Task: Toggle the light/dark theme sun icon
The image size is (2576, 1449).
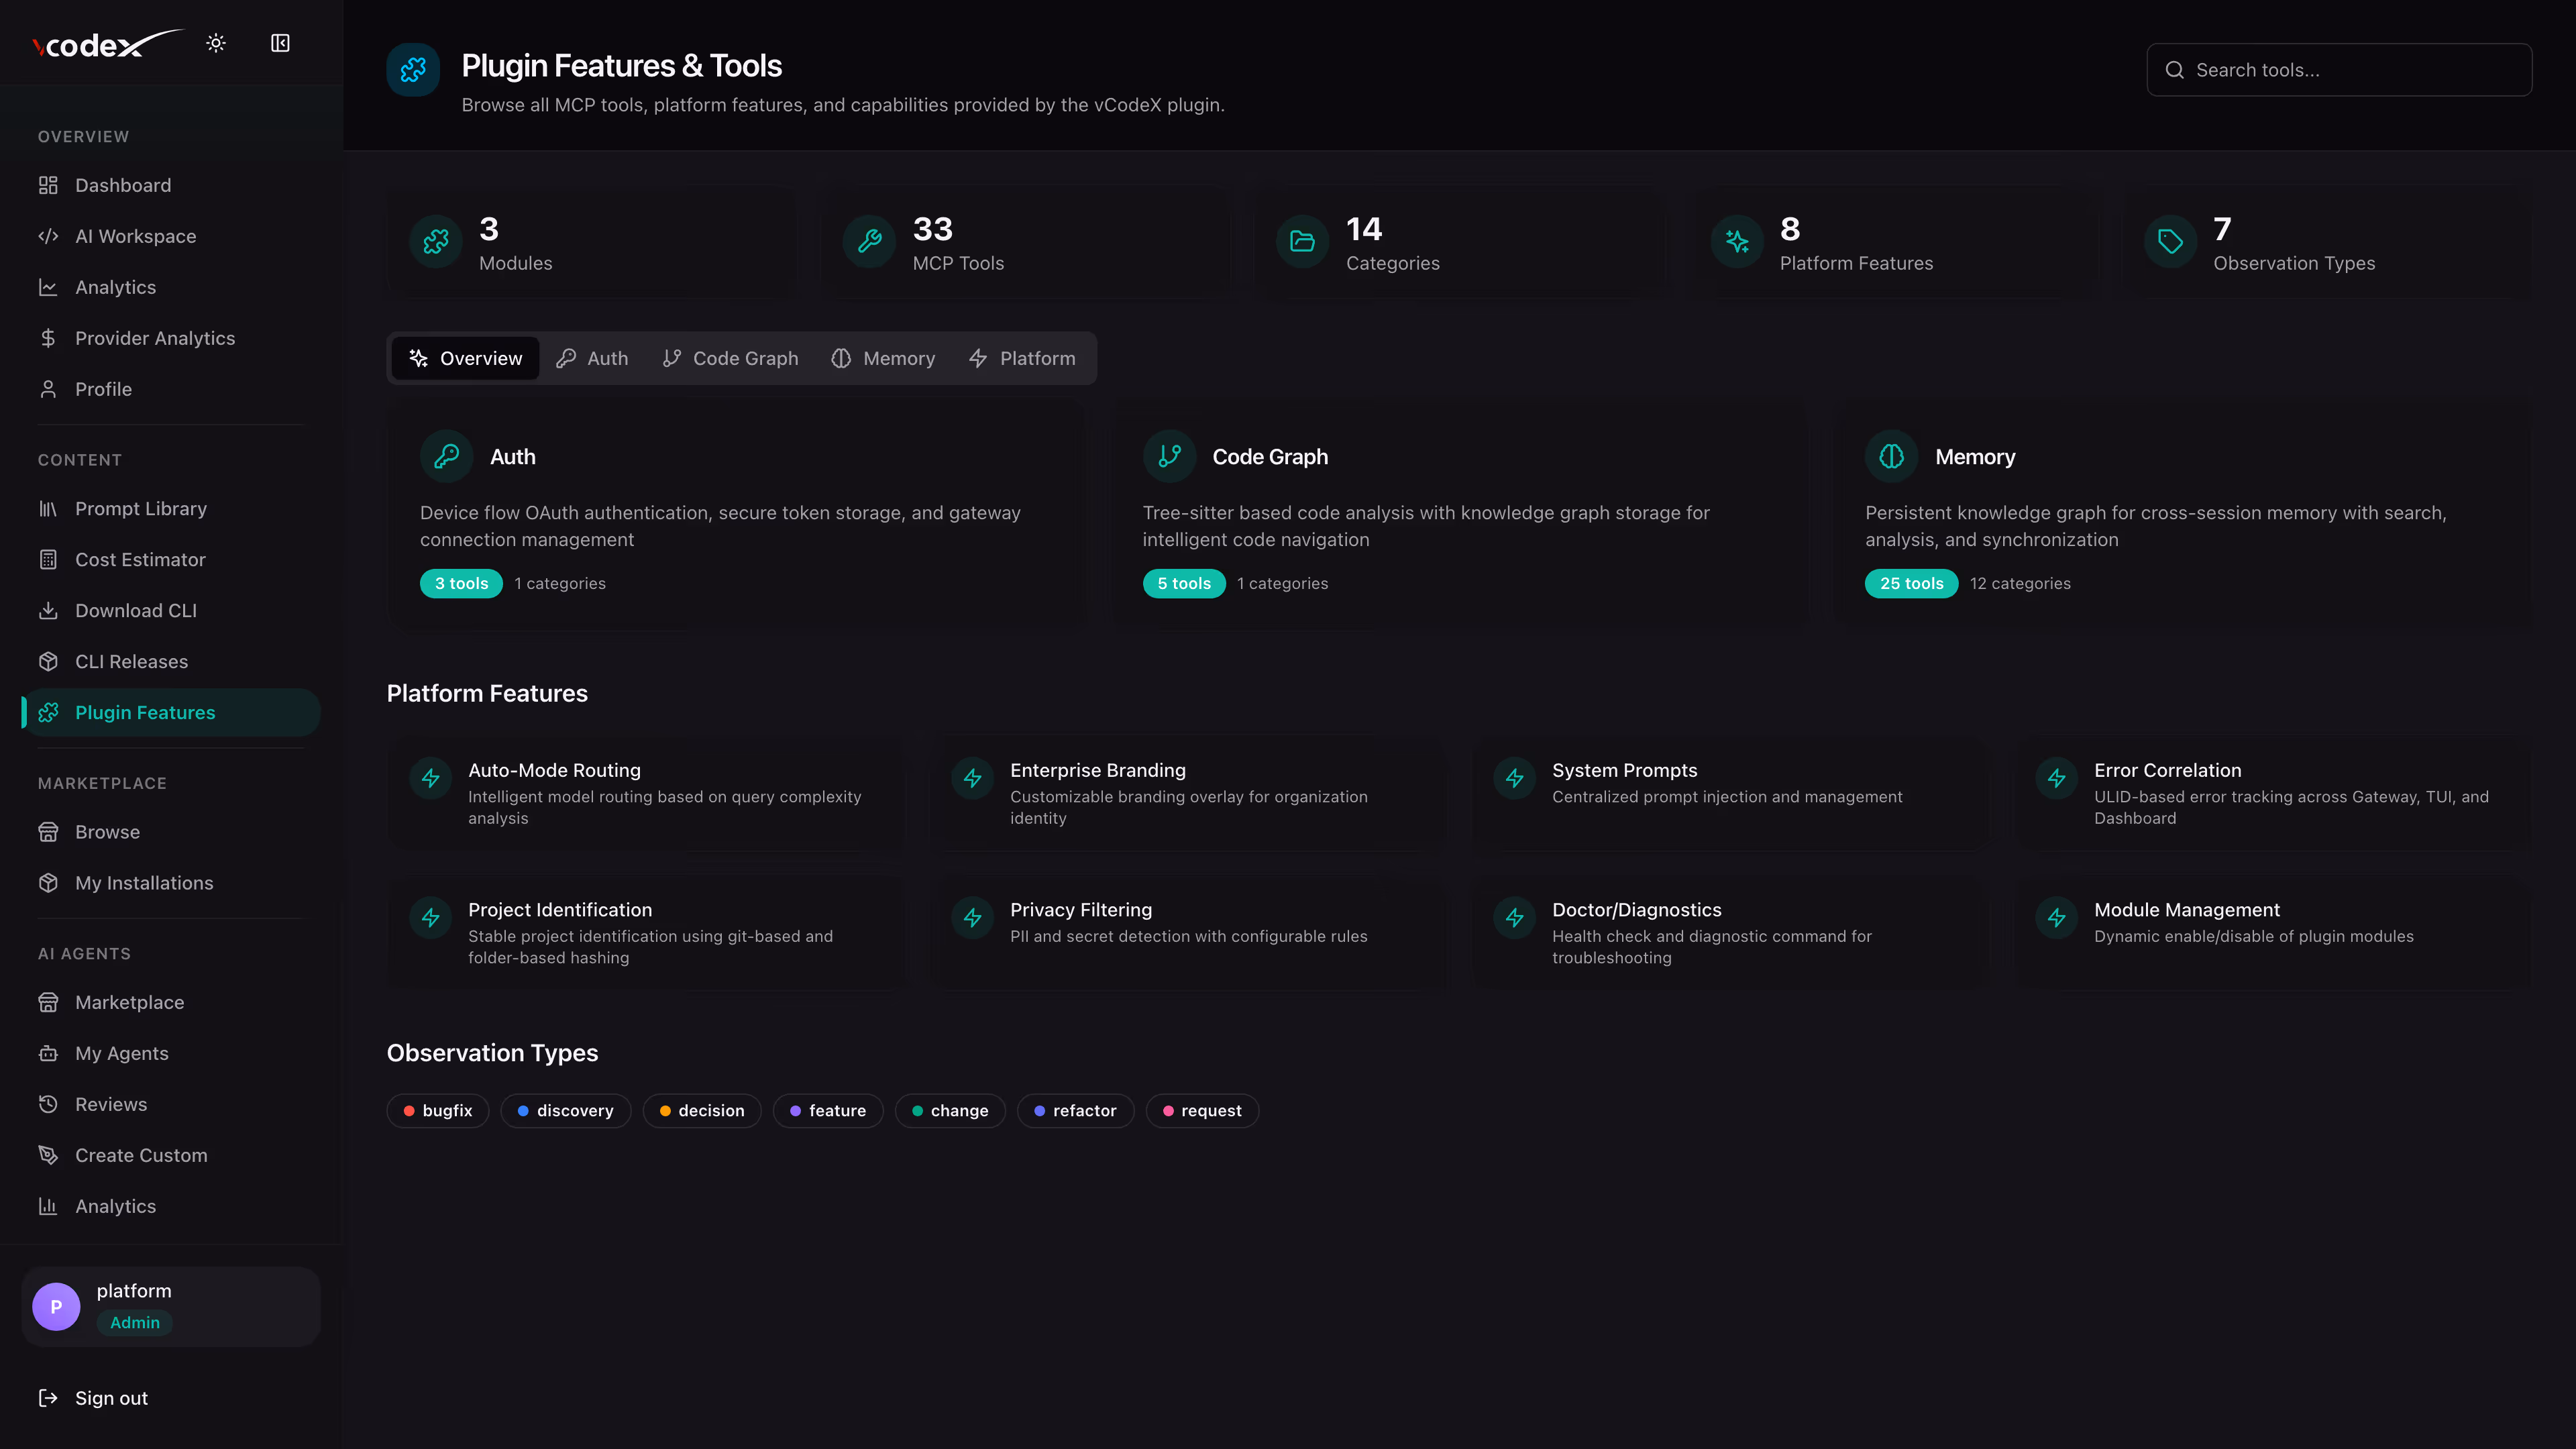Action: [216, 43]
